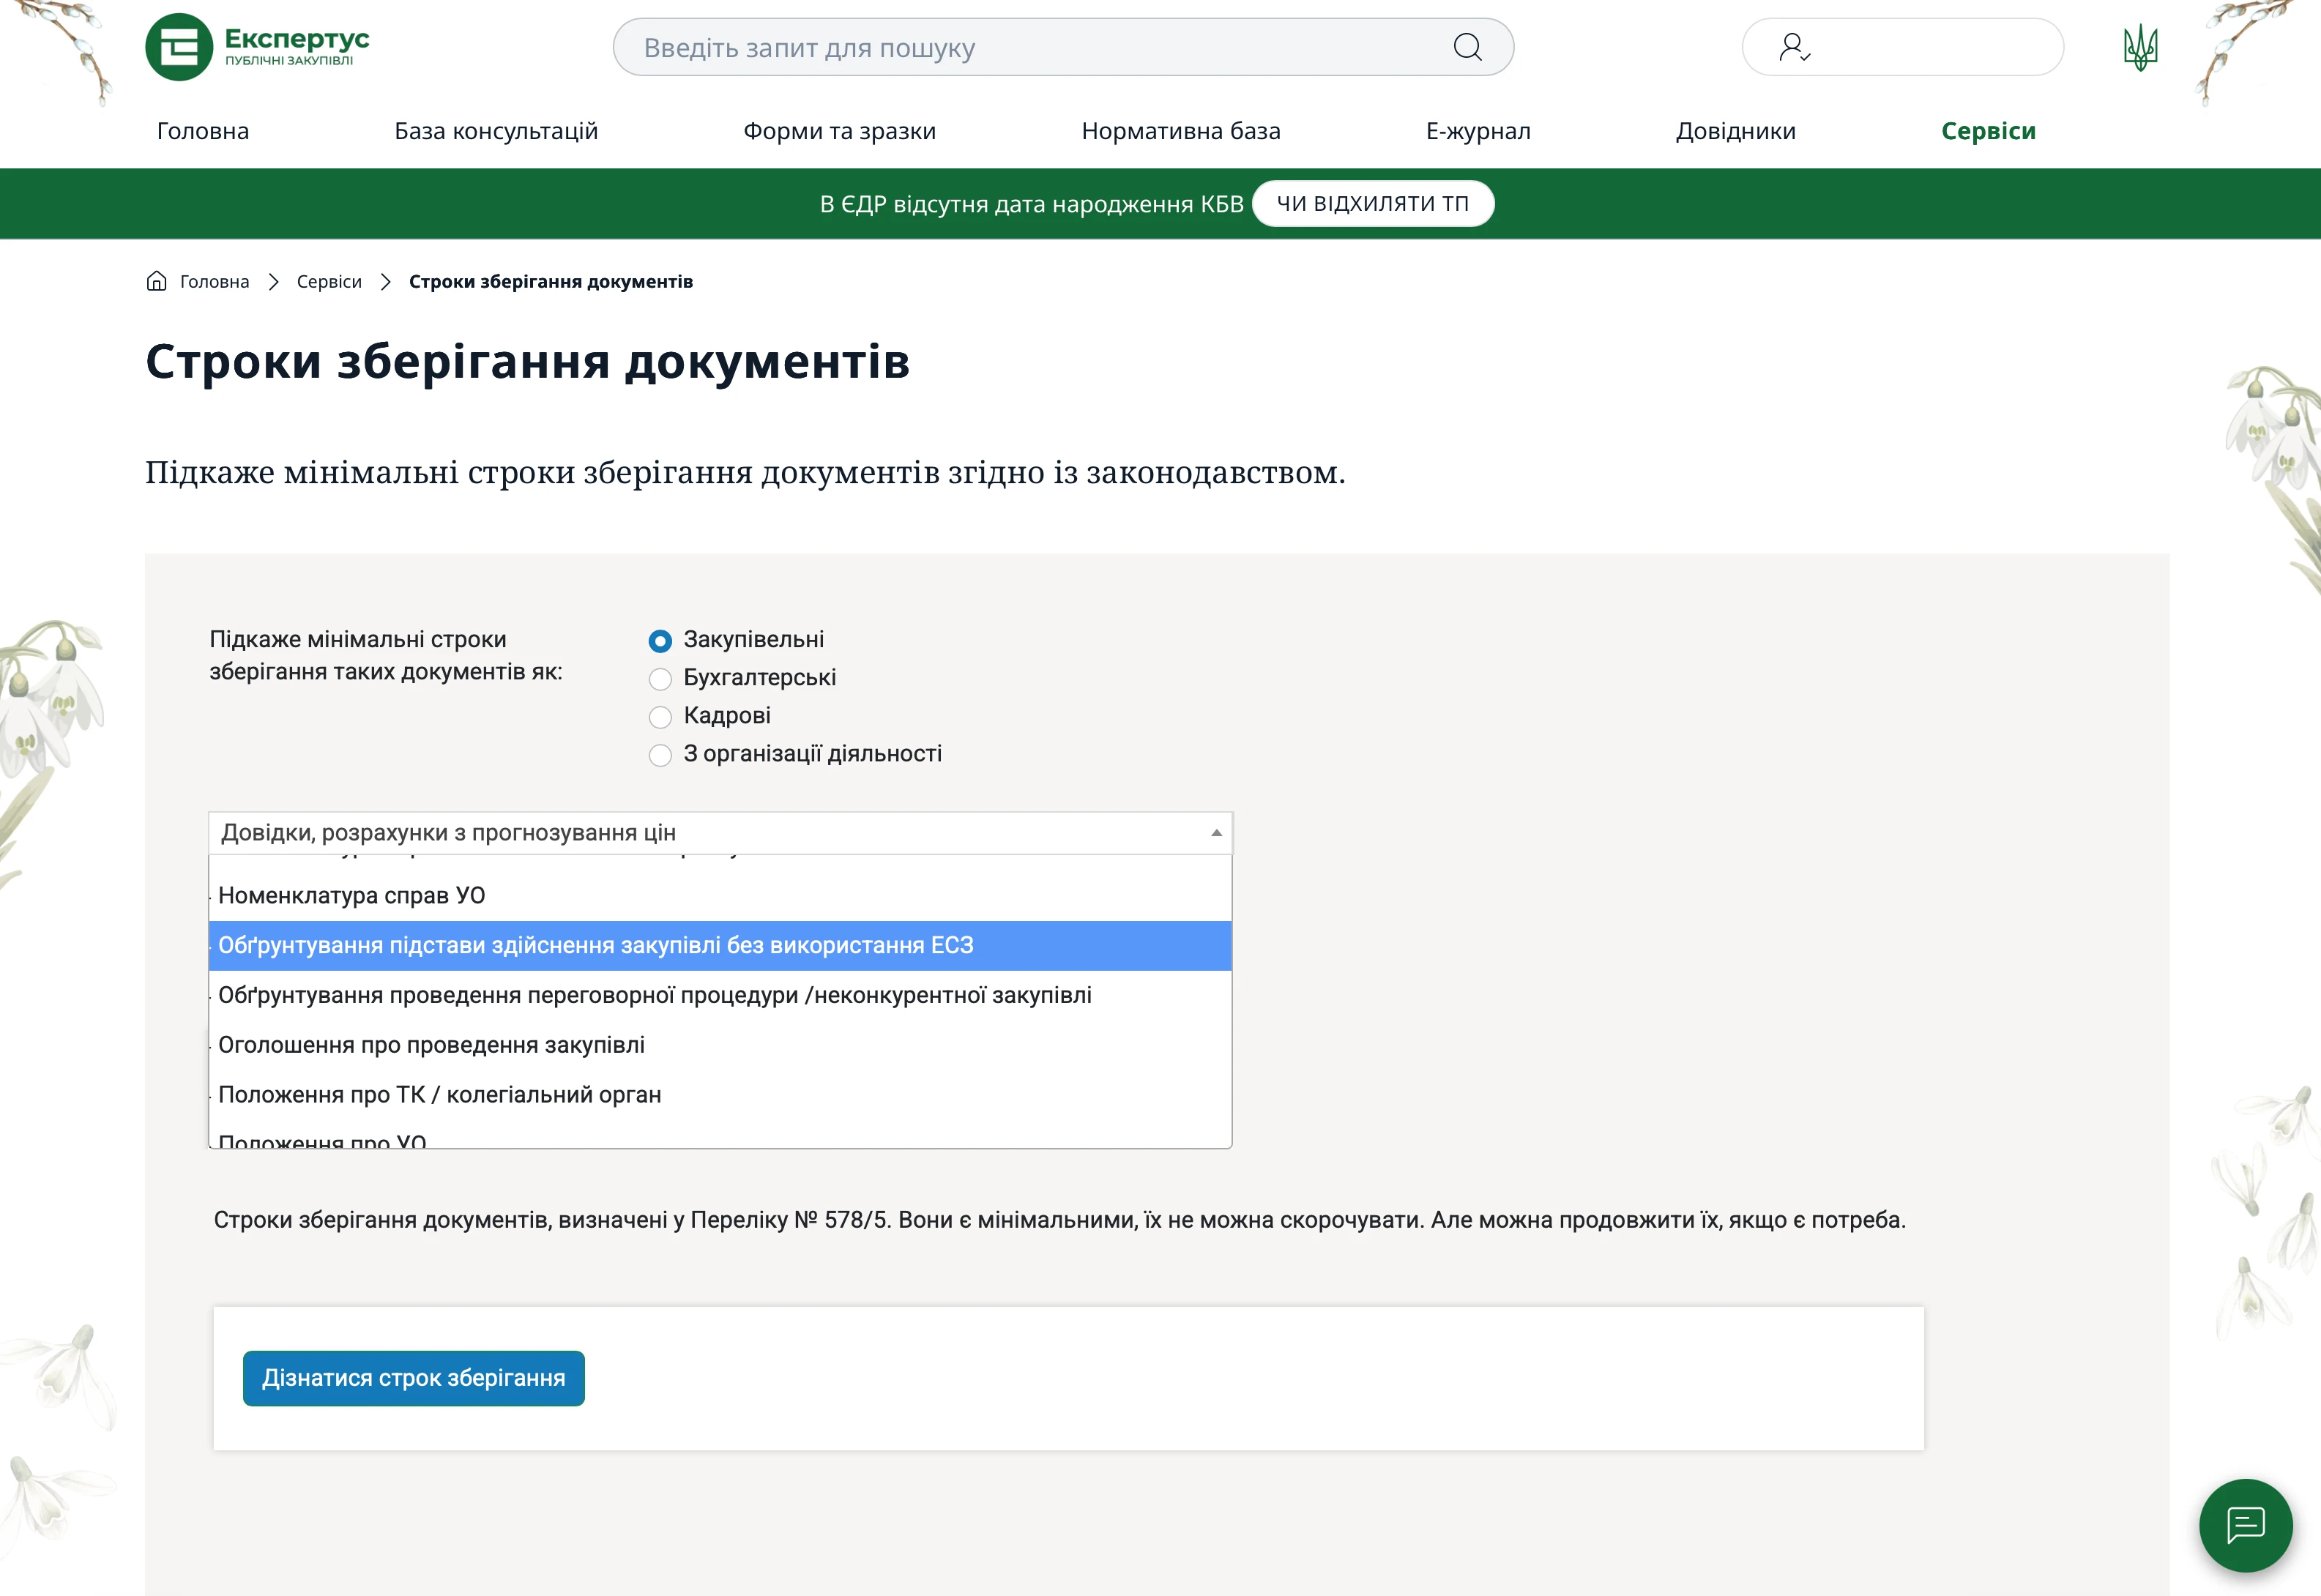This screenshot has height=1596, width=2321.
Task: Open the Нормативна база menu
Action: [x=1180, y=130]
